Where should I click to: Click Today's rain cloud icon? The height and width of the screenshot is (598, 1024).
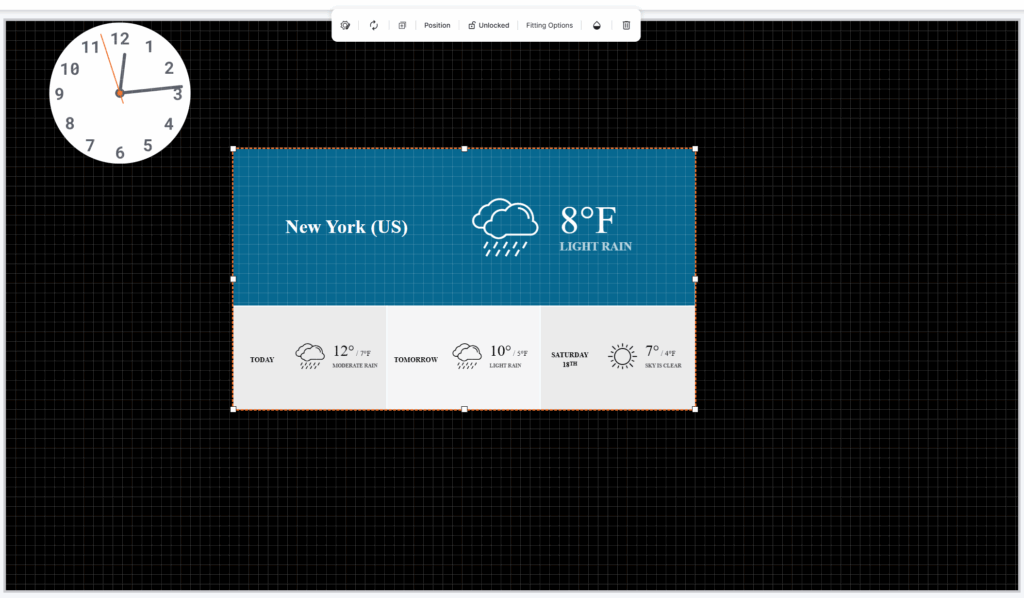[x=310, y=356]
